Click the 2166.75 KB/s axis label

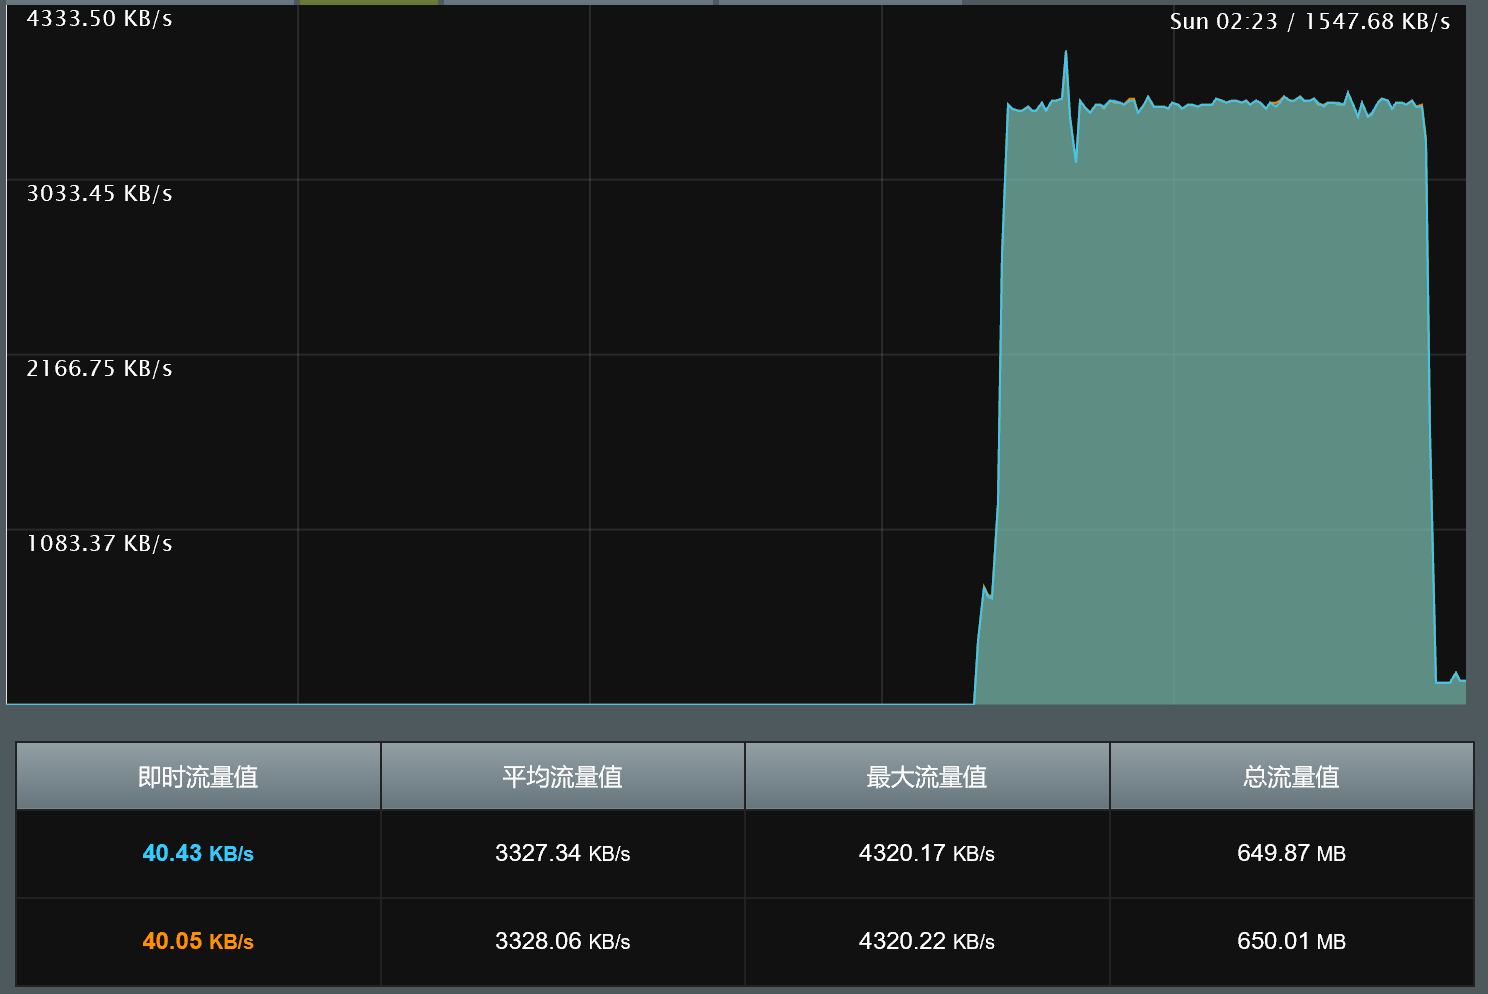99,369
